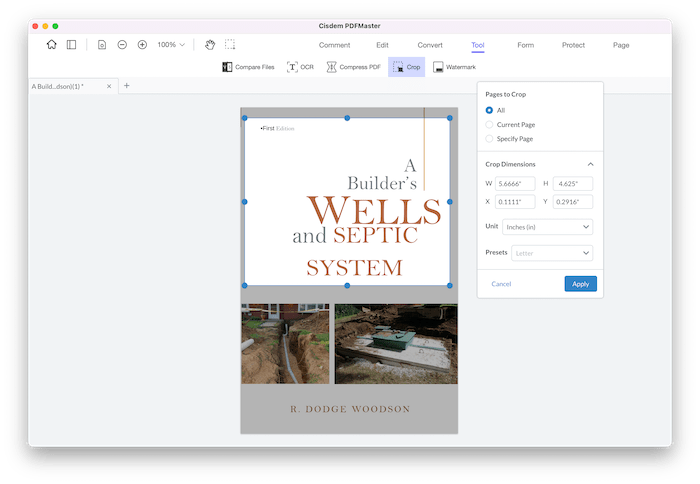700x484 pixels.
Task: Open the Unit Inches dropdown
Action: (547, 227)
